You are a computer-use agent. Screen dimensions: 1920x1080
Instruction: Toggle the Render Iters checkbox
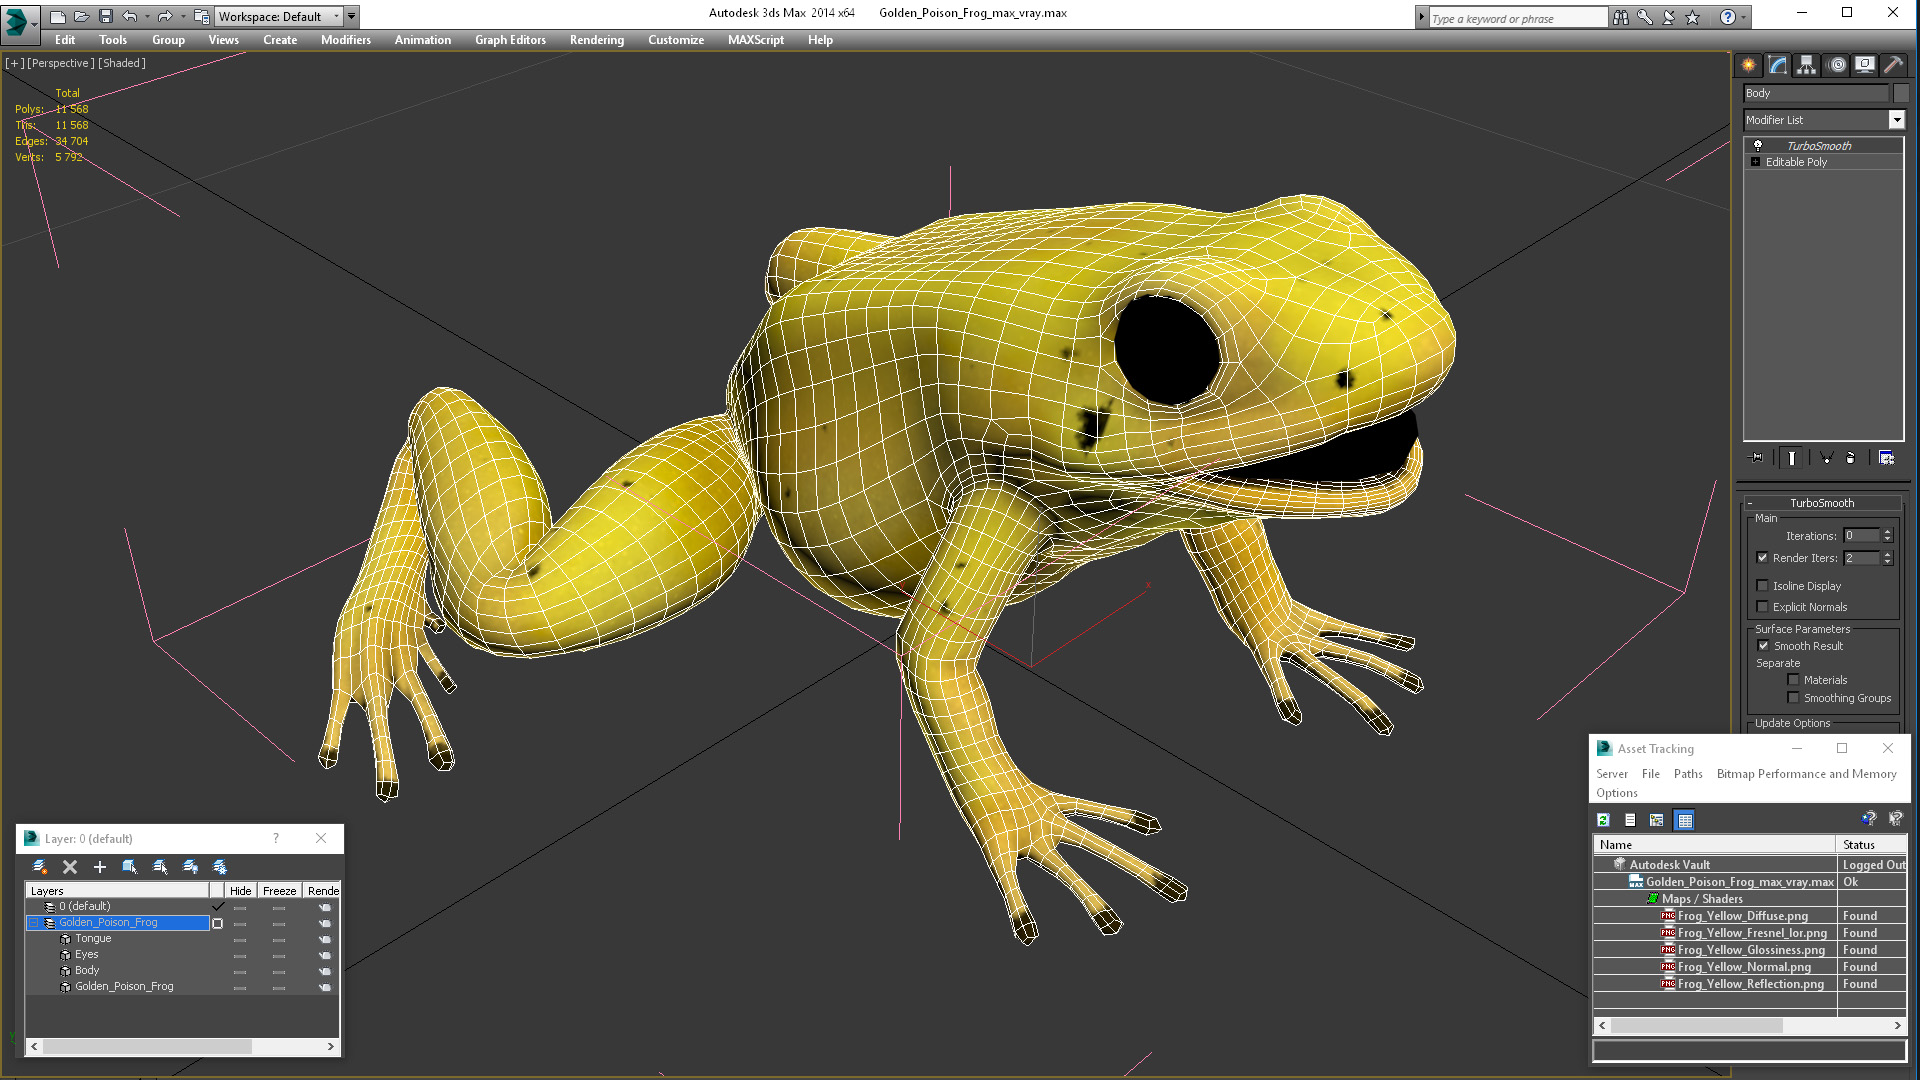click(1762, 558)
